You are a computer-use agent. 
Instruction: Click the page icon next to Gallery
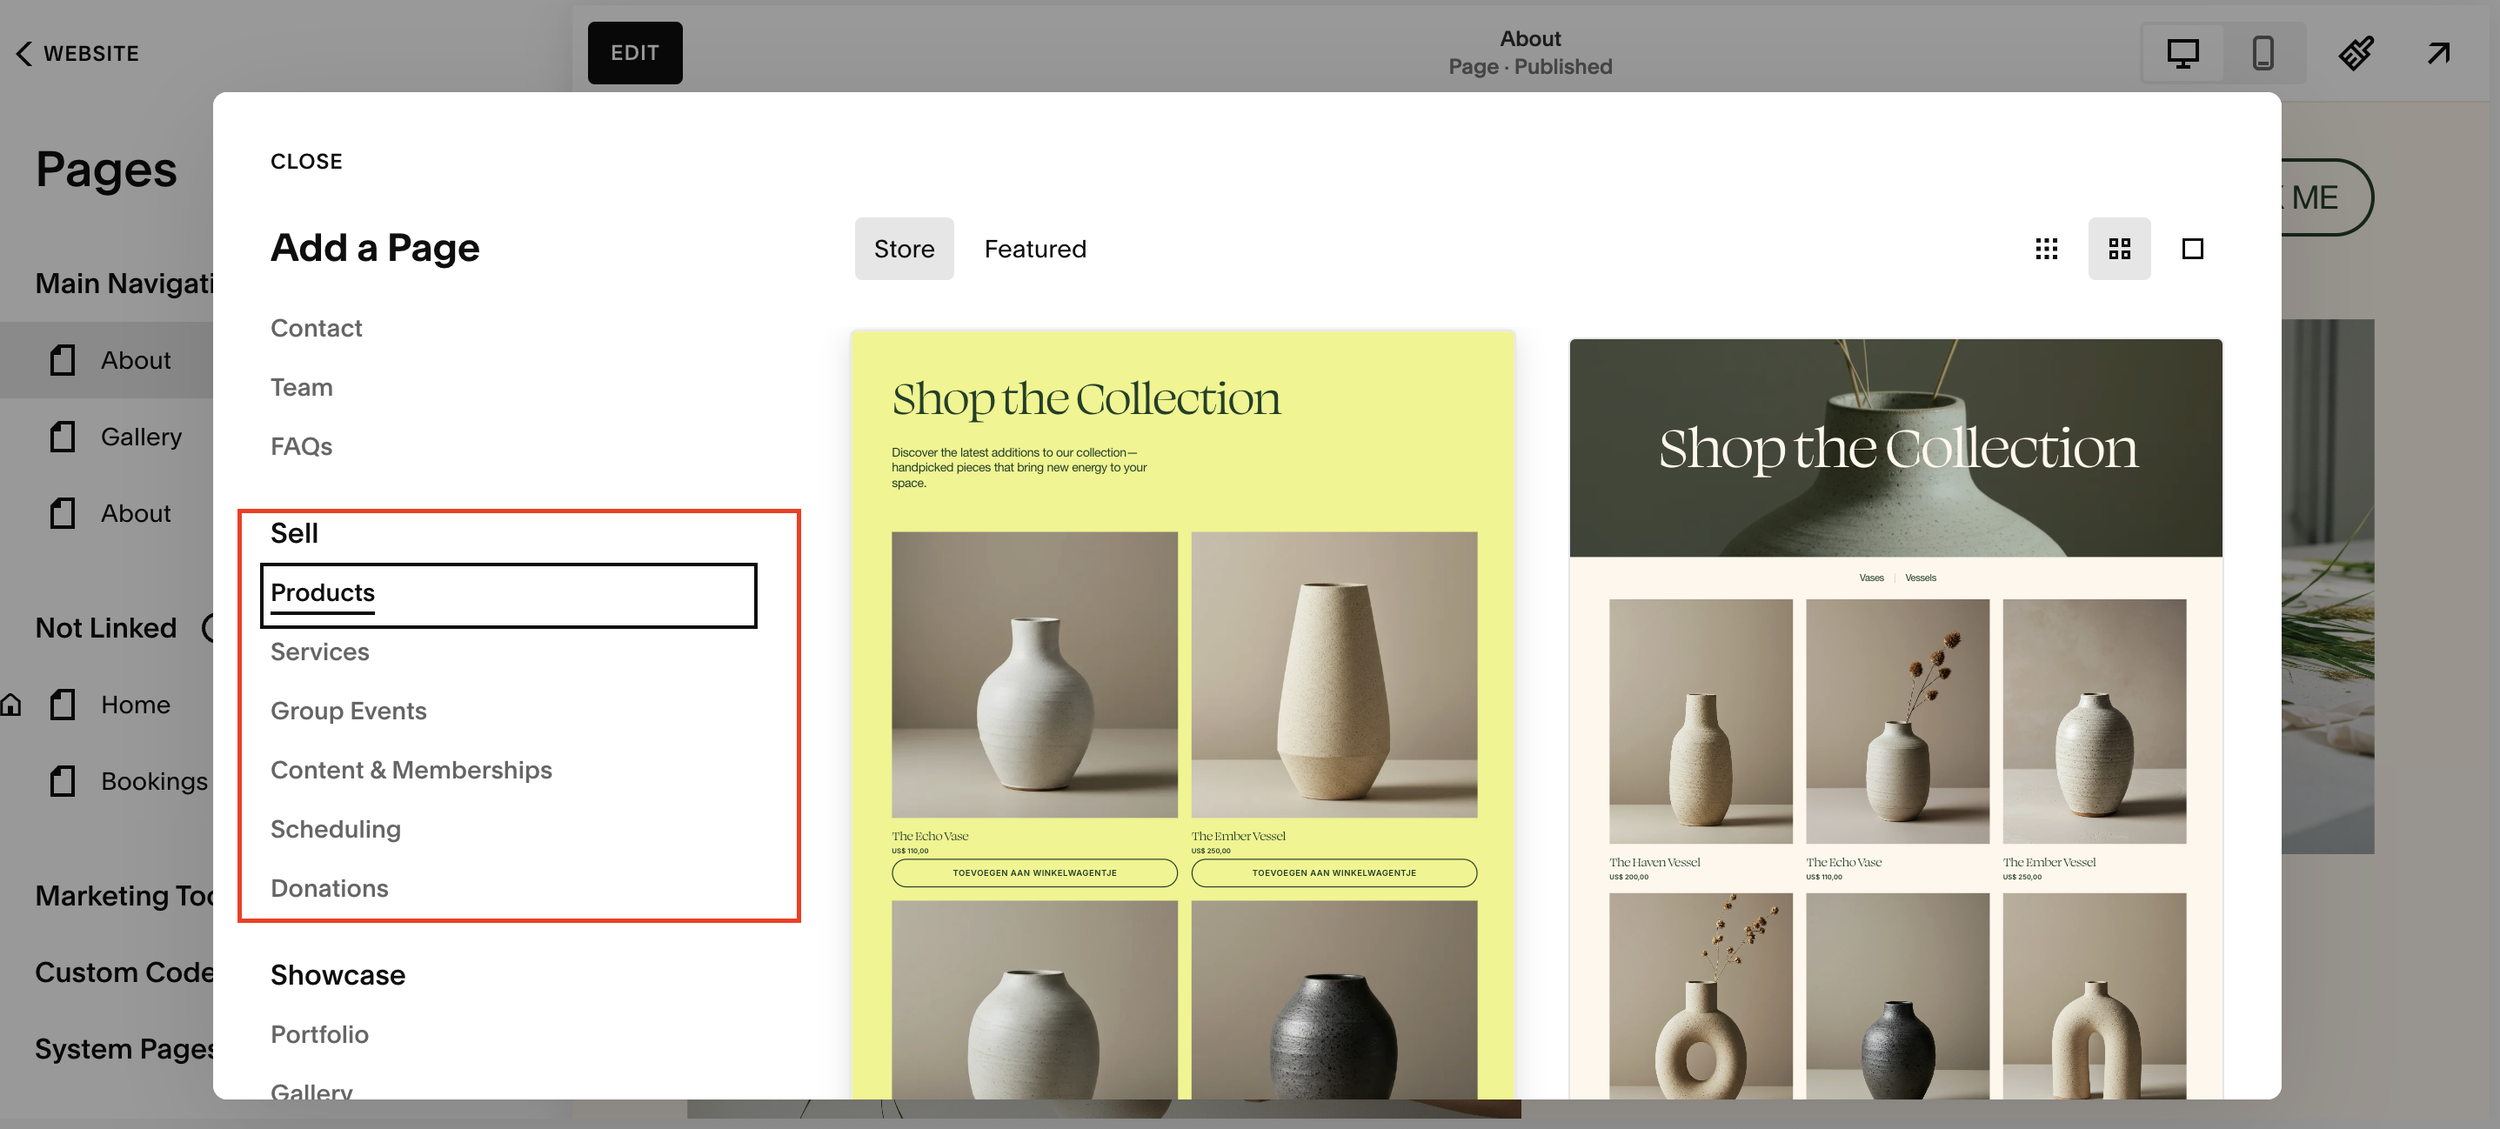[x=62, y=436]
